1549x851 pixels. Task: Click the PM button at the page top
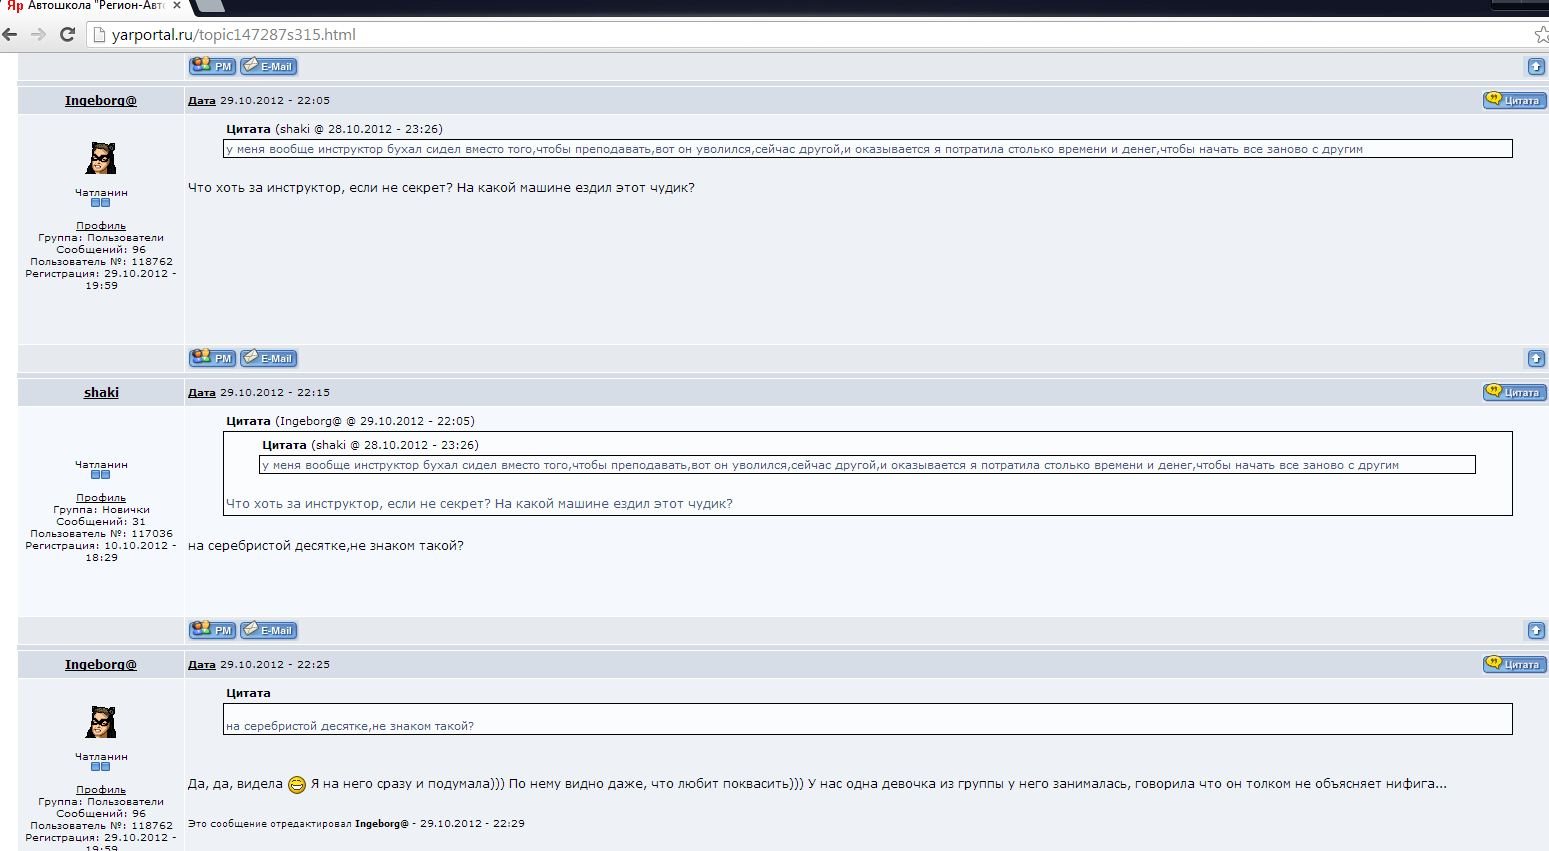pos(212,66)
